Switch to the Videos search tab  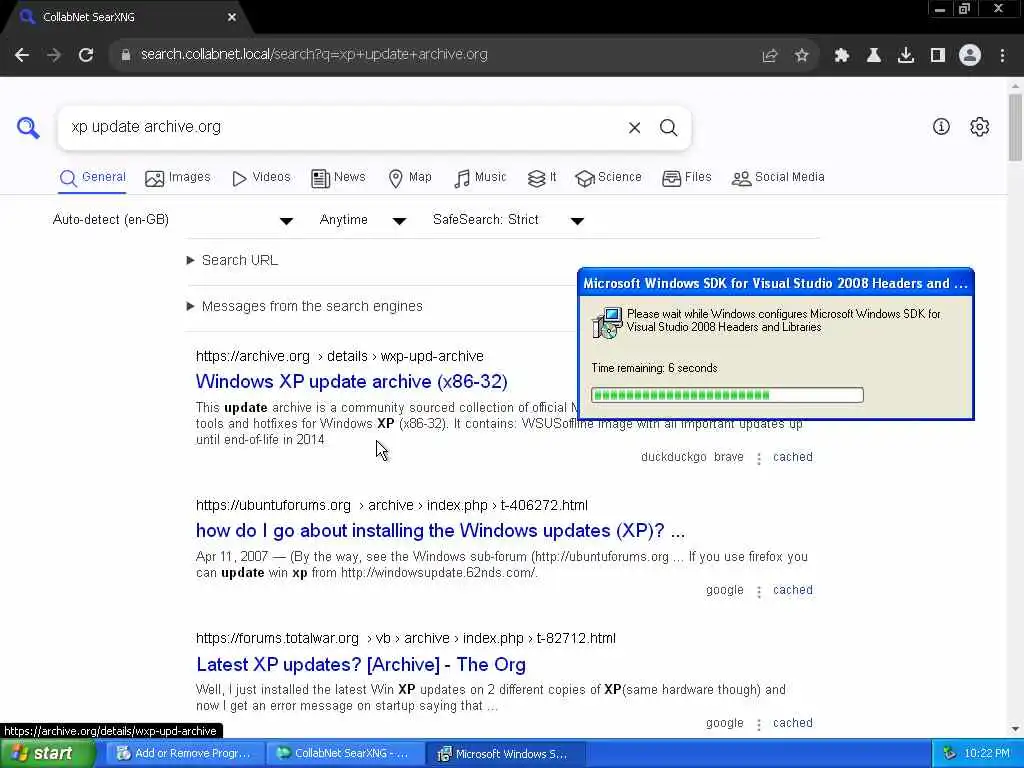click(x=261, y=178)
